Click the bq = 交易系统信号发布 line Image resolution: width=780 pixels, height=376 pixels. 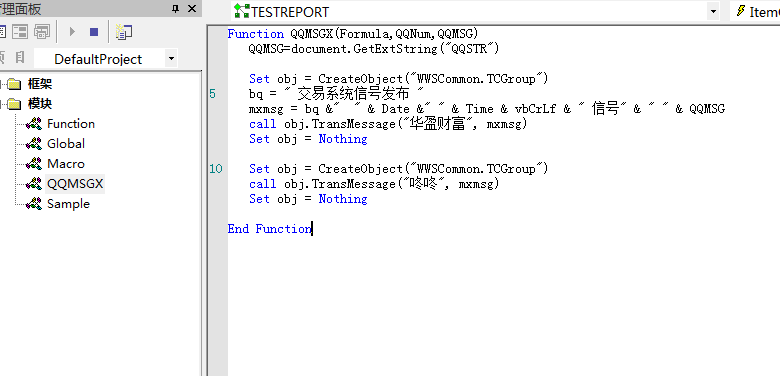[x=336, y=94]
